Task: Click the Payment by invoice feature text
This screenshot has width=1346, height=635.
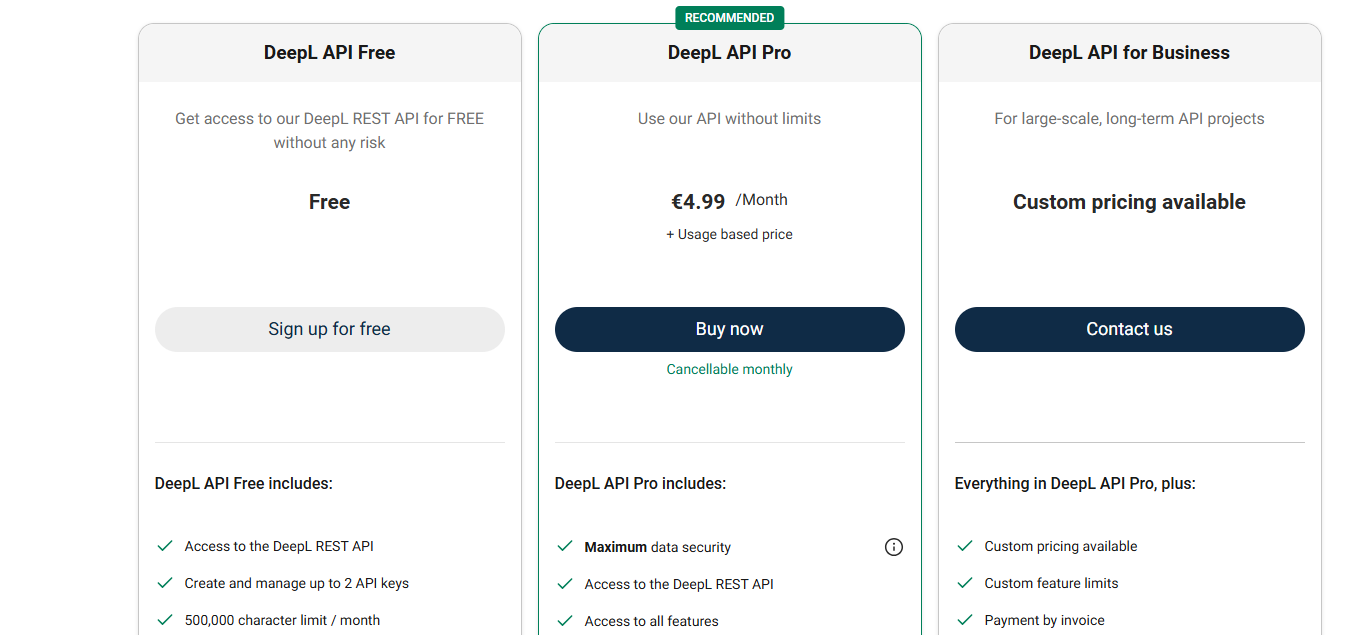Action: [x=1044, y=620]
